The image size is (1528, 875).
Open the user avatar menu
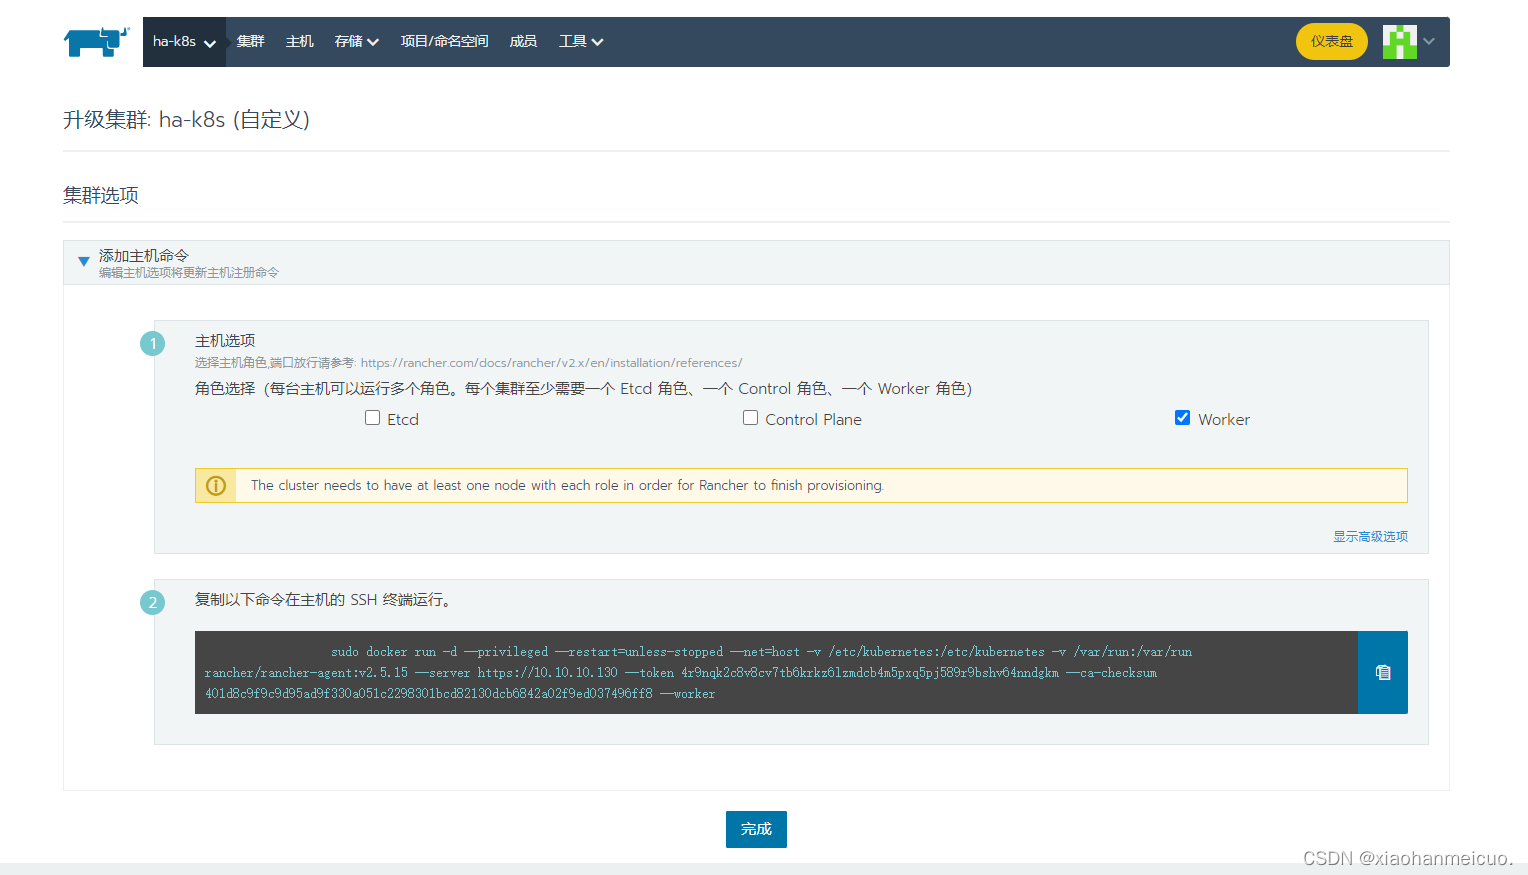(x=1400, y=42)
